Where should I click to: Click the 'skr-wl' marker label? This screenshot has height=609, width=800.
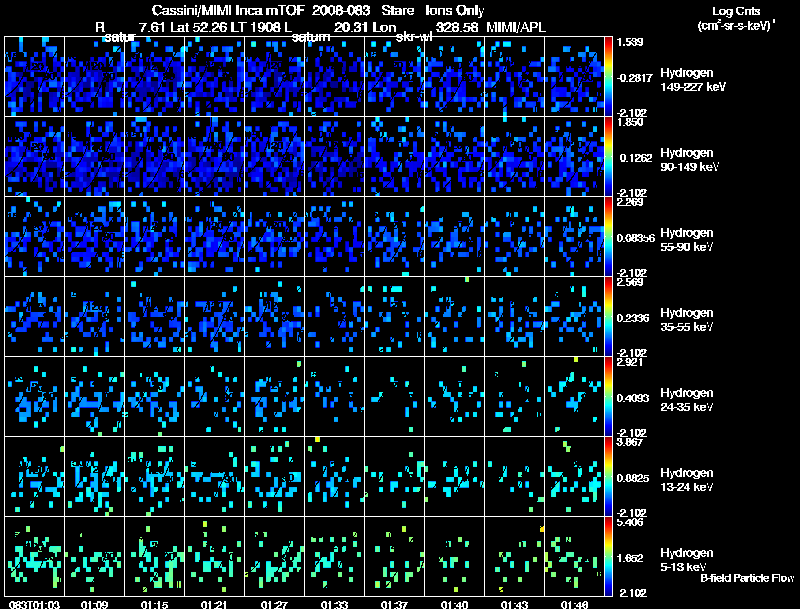click(414, 37)
